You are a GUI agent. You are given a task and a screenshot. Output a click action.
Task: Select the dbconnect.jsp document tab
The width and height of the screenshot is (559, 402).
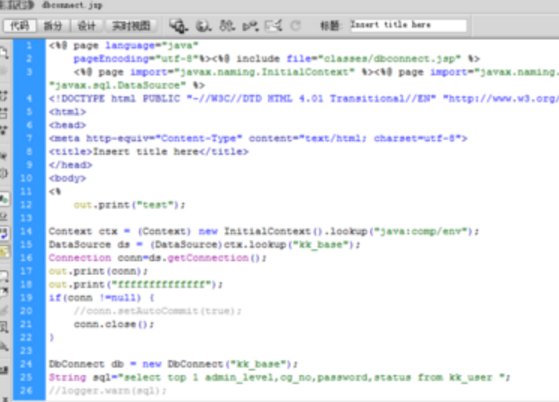(72, 5)
